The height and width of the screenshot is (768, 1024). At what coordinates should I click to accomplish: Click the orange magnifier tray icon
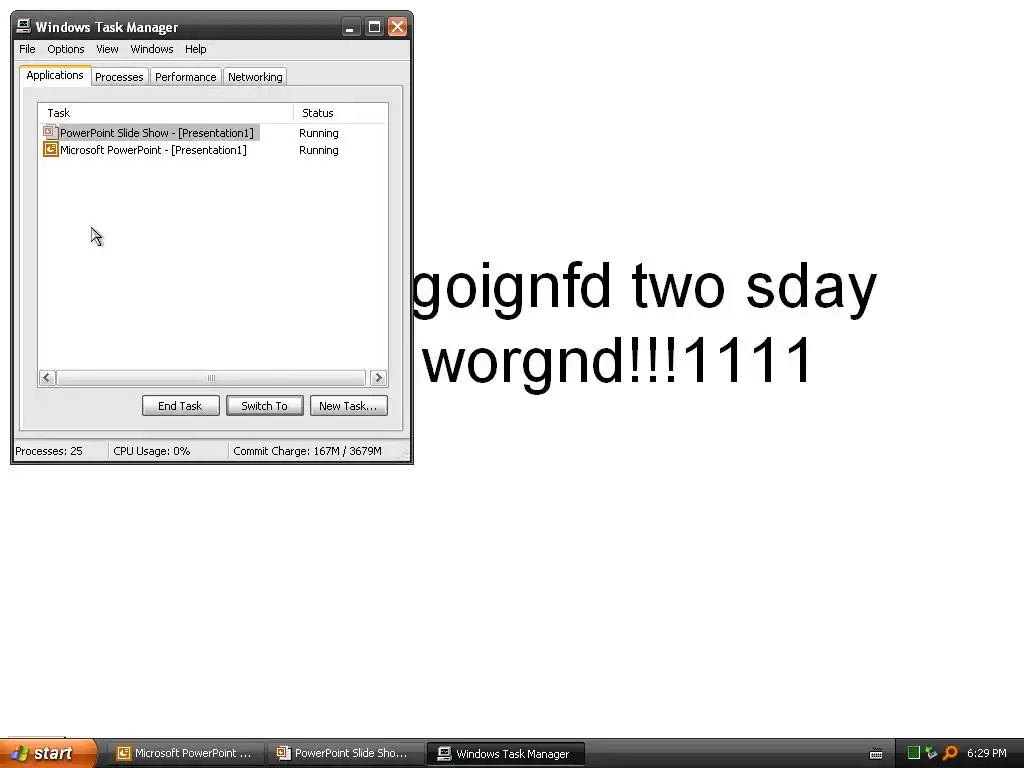point(950,753)
